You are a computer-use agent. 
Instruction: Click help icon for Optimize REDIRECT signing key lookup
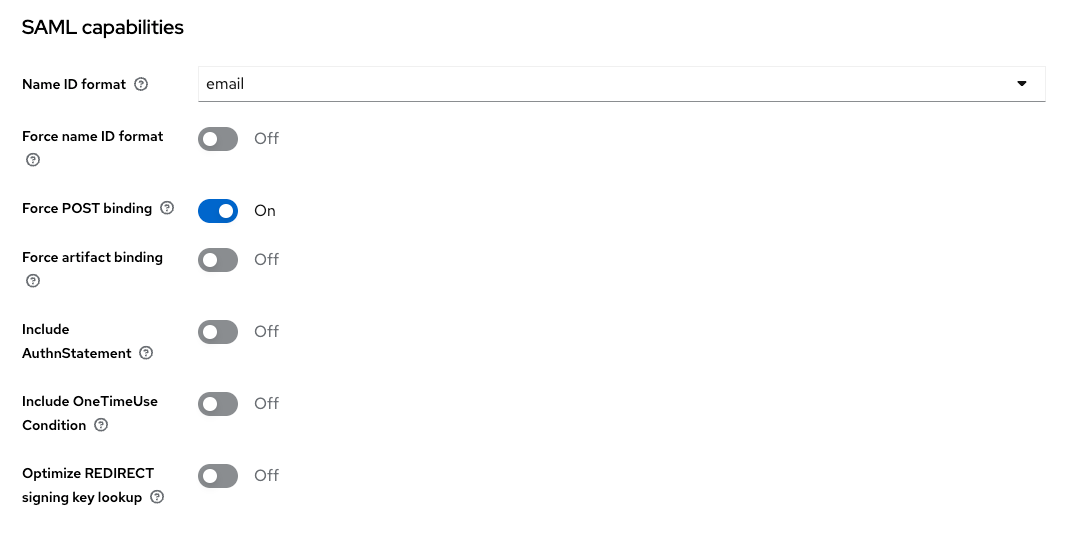point(157,497)
